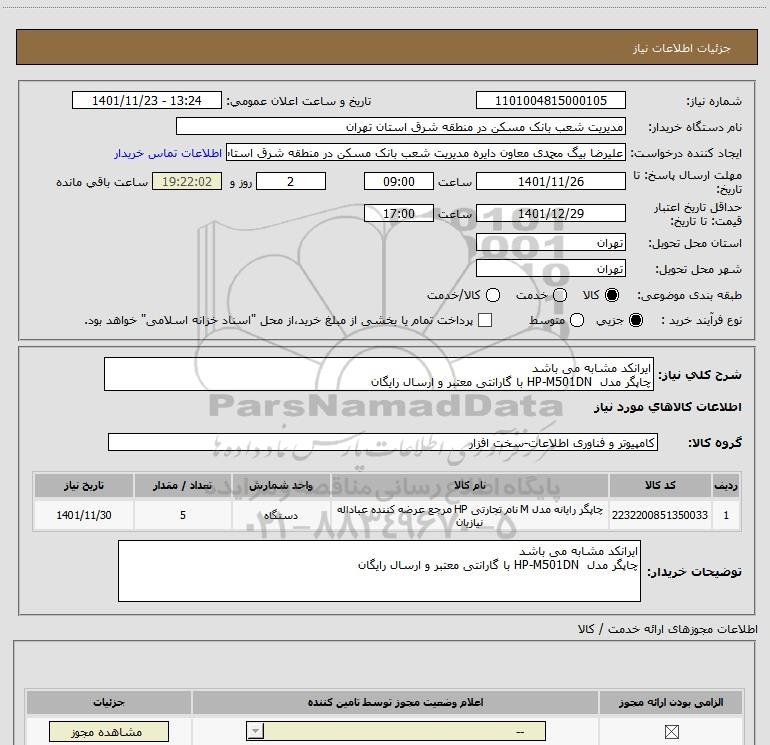
Task: Select the کالا radio button
Action: [x=612, y=295]
